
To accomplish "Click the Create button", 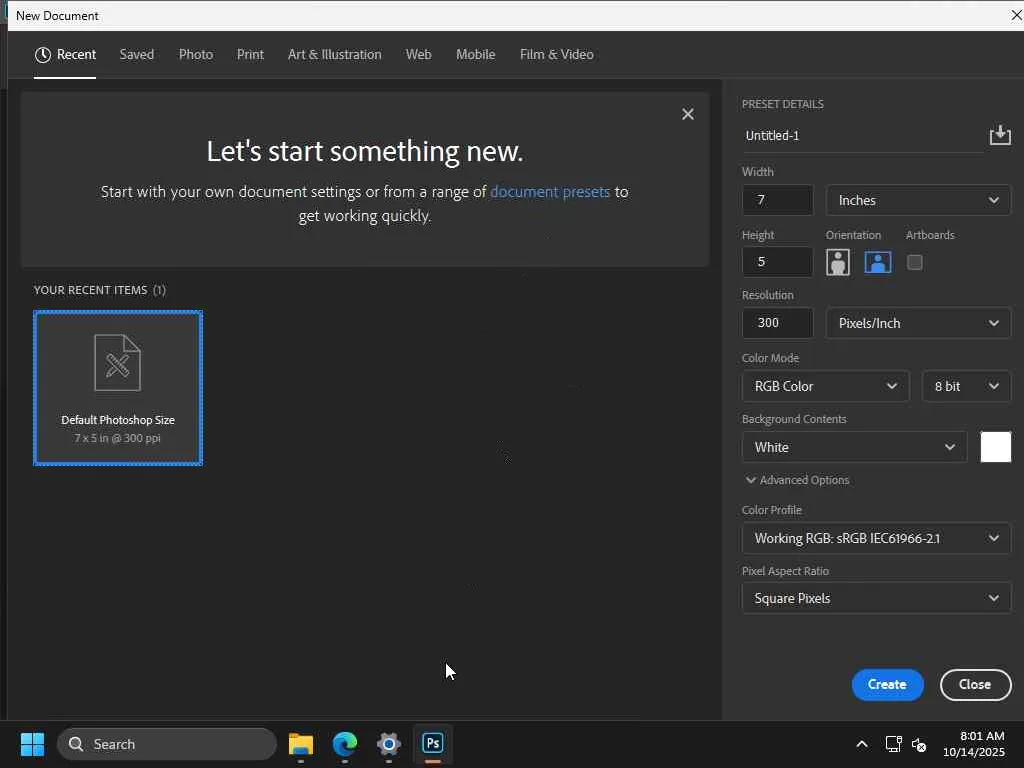I will coord(887,684).
